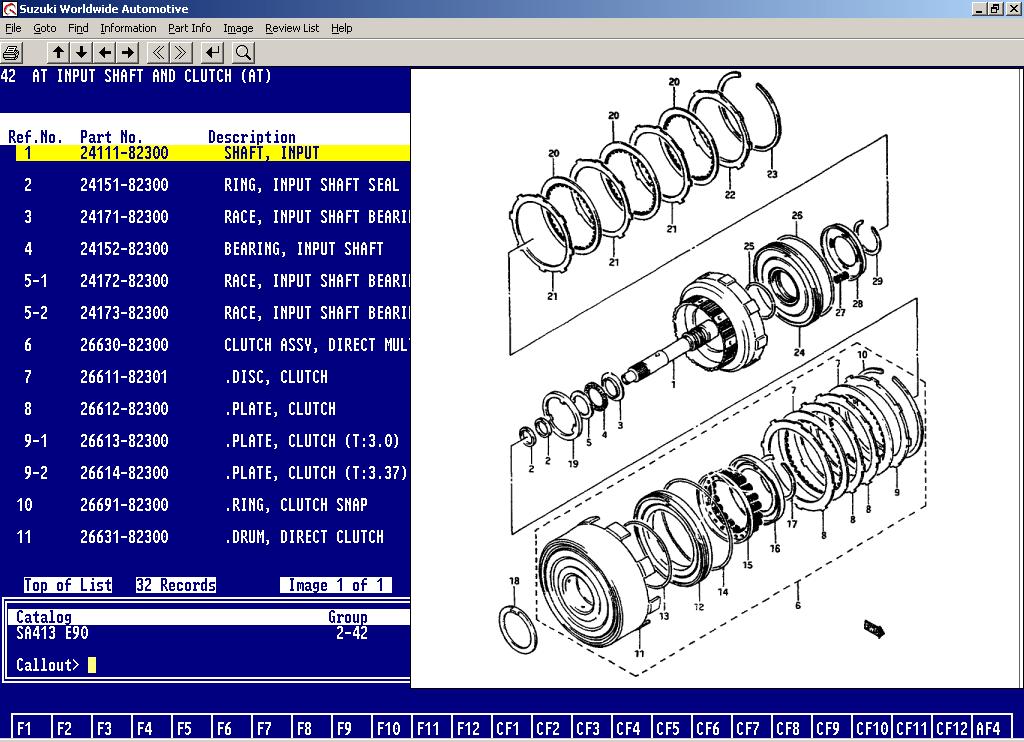This screenshot has height=742, width=1024.
Task: Select .DRUM, DIRECT CLUTCH row
Action: 212,537
